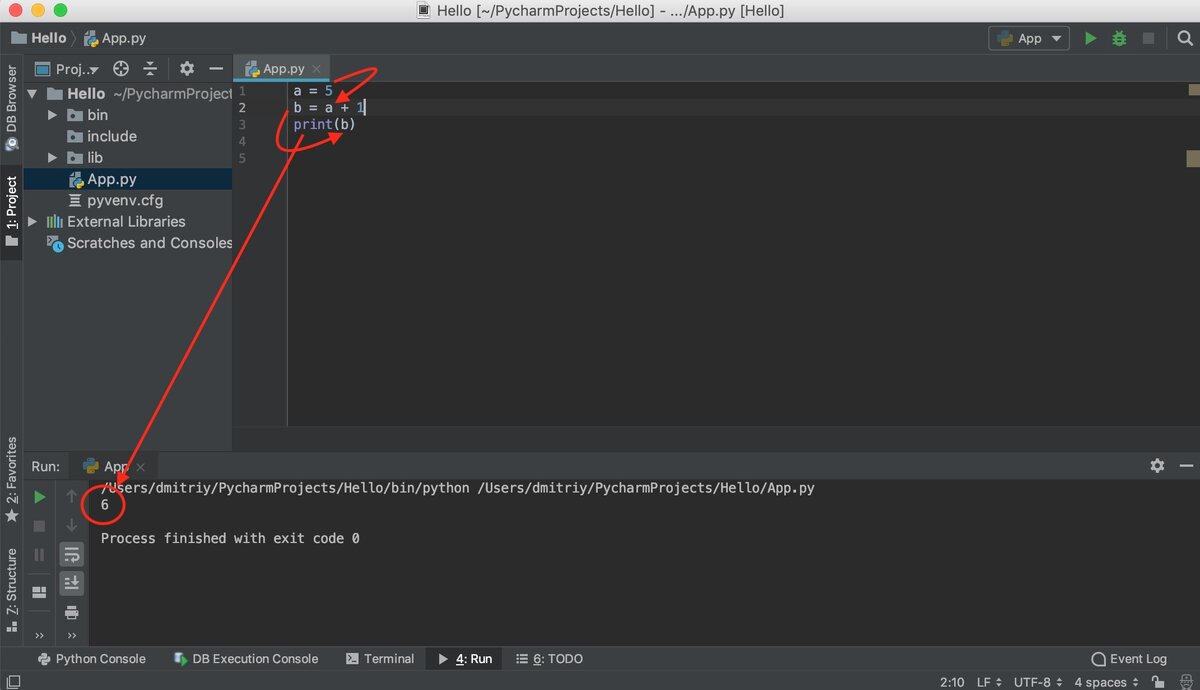Viewport: 1200px width, 690px height.
Task: Click the pause output icon in Run panel
Action: tap(40, 554)
